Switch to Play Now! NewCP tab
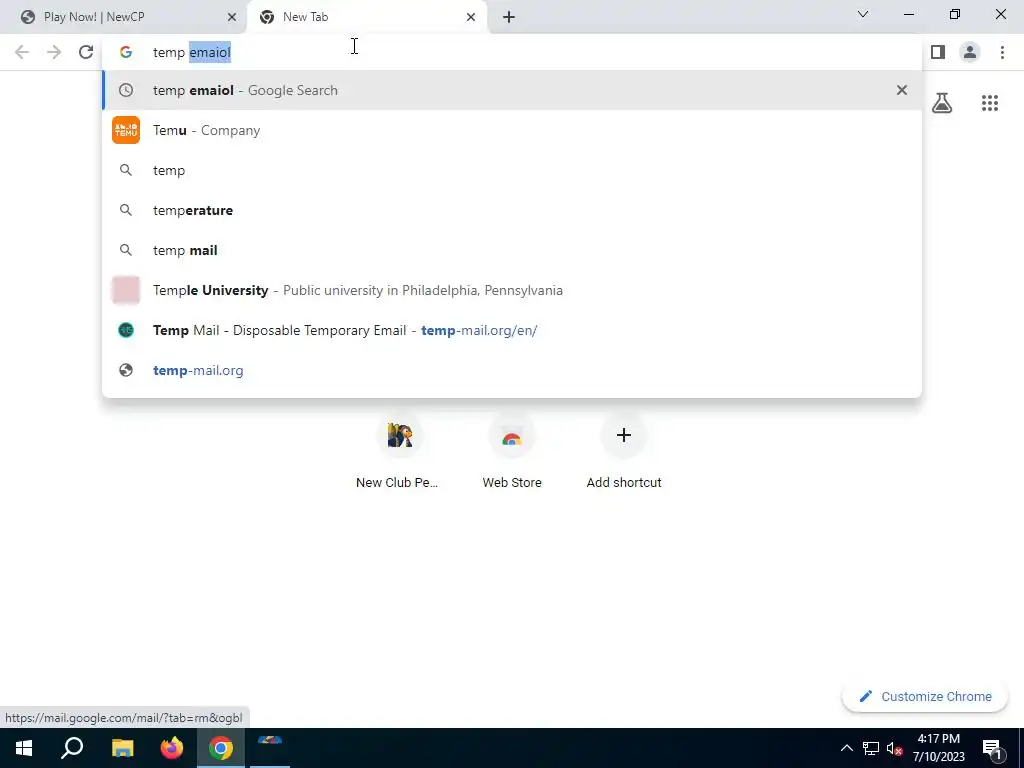The height and width of the screenshot is (768, 1024). (123, 17)
